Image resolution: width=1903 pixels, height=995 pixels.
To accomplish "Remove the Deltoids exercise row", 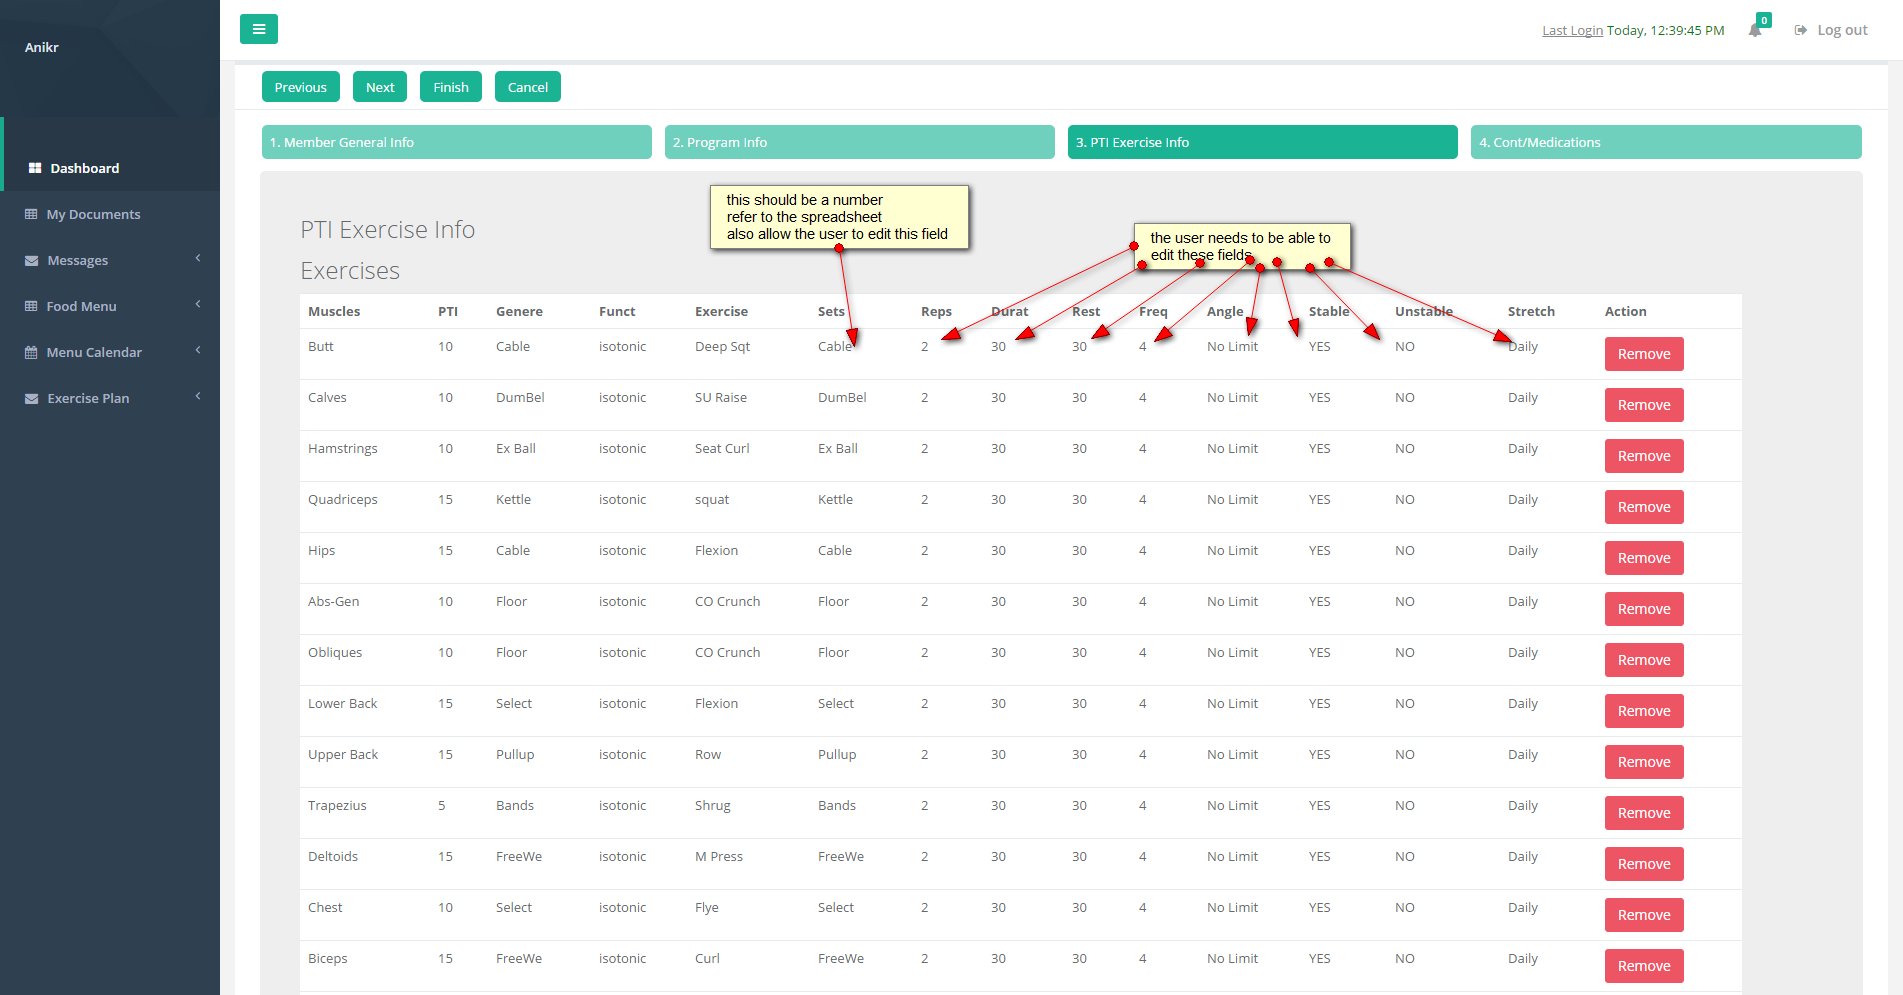I will point(1644,864).
